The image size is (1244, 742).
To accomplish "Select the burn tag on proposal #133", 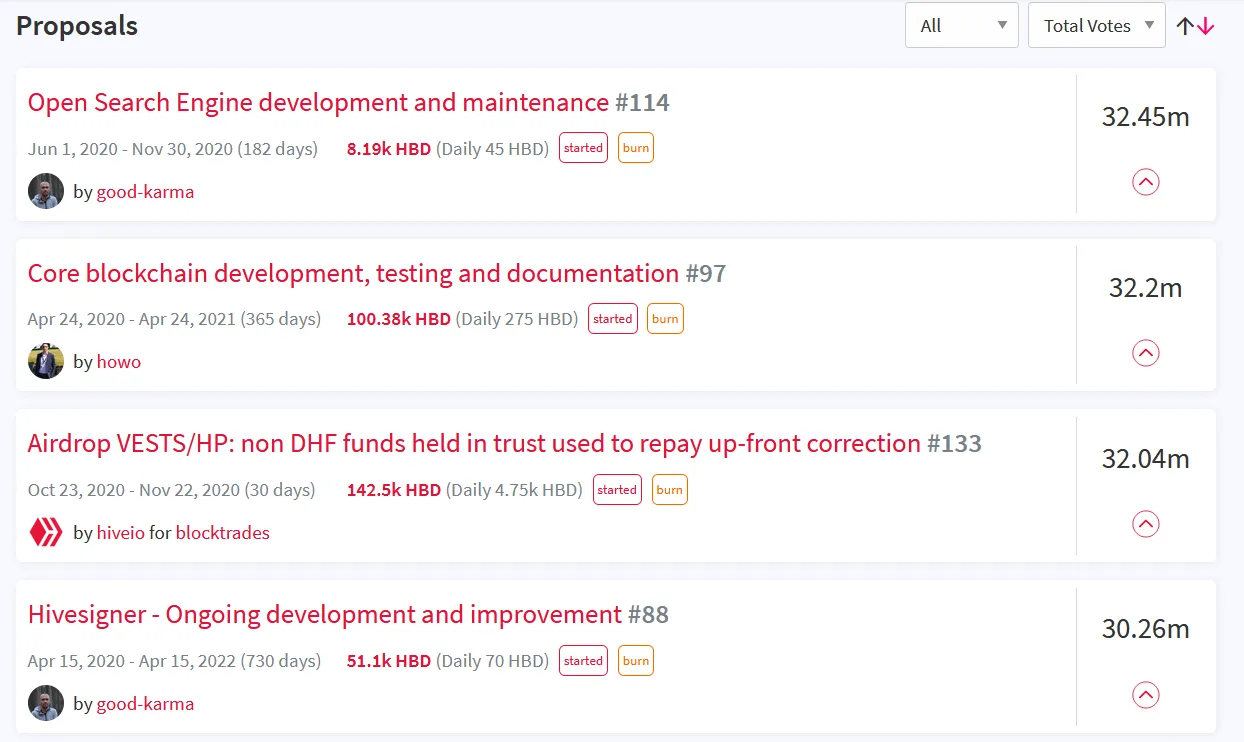I will [670, 490].
